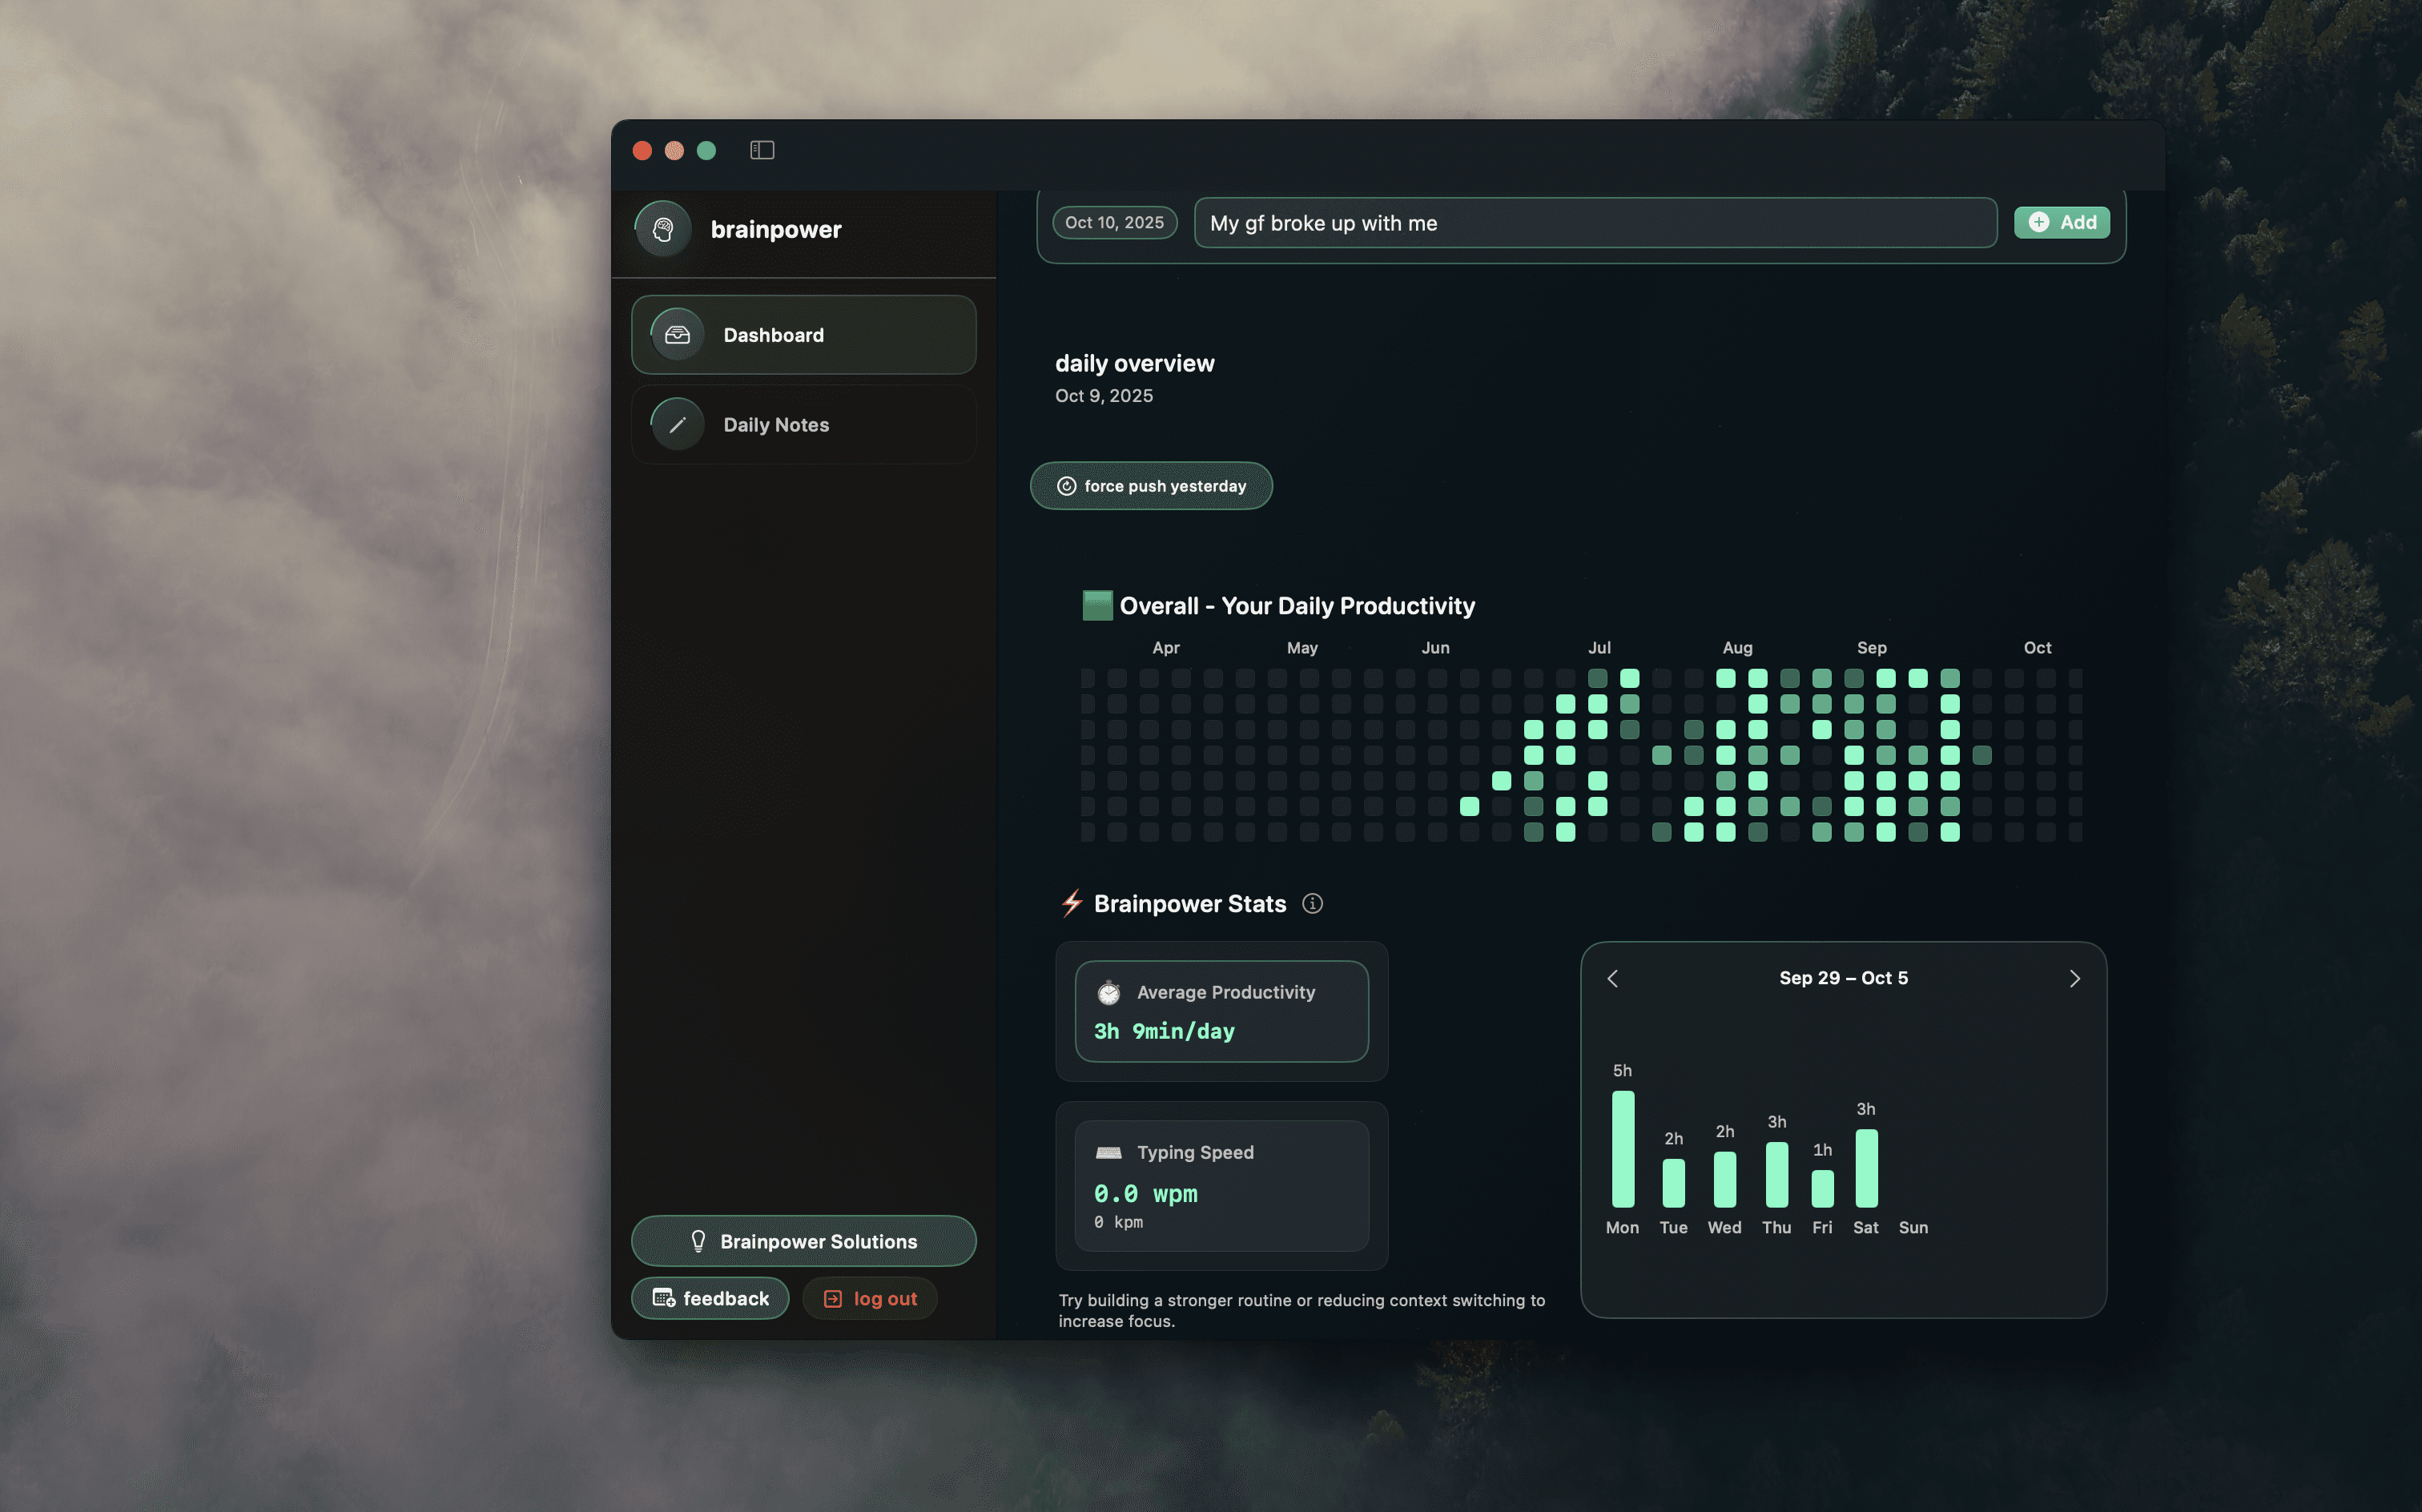Click the lightning bolt stats icon
Image resolution: width=2422 pixels, height=1512 pixels.
tap(1072, 904)
